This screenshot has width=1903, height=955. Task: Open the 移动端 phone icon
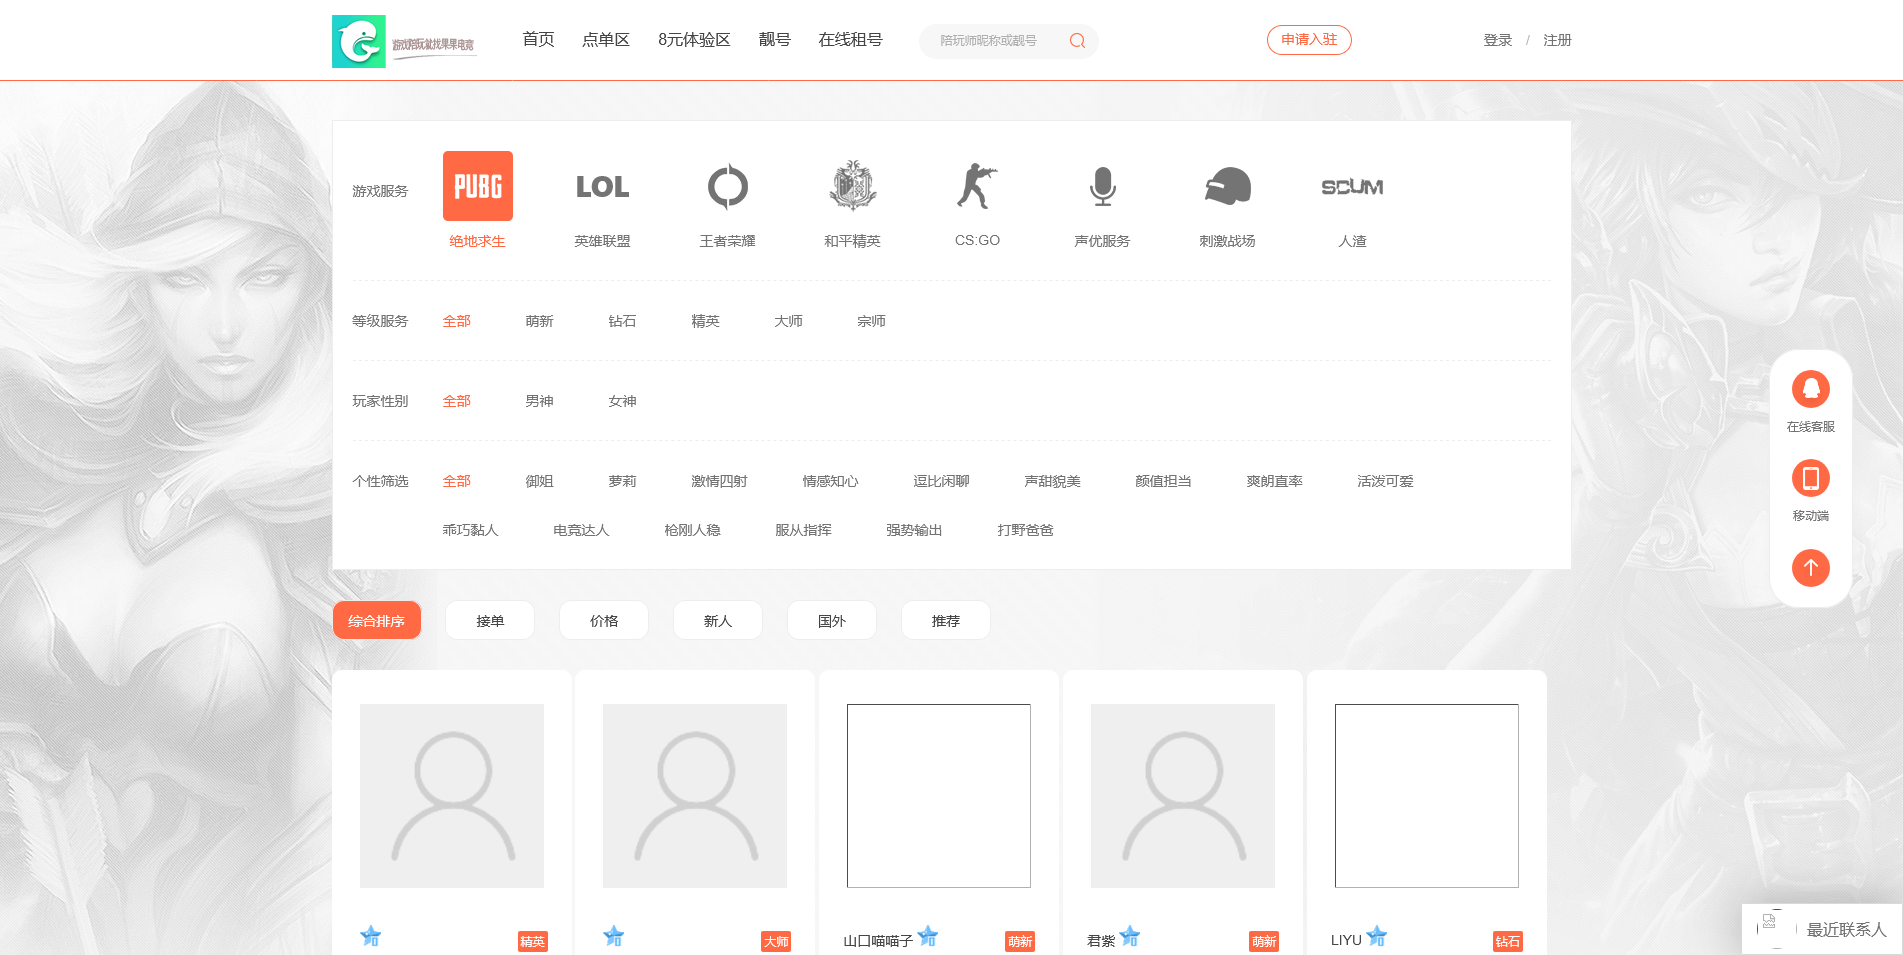pos(1811,478)
